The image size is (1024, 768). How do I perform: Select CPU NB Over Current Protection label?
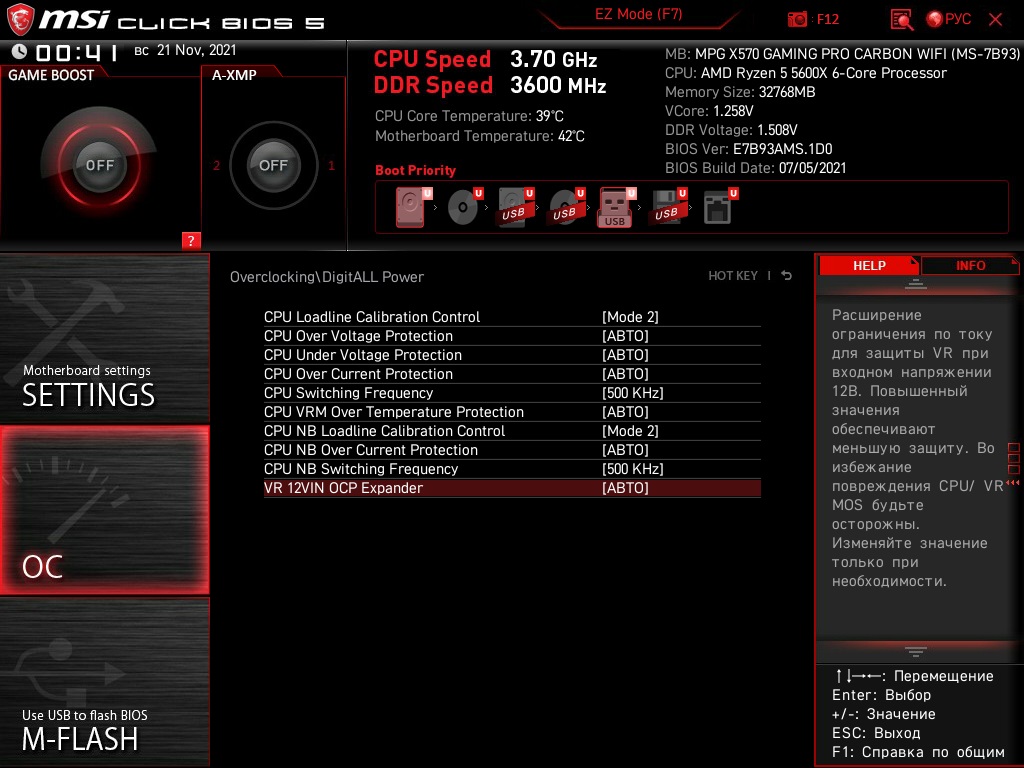(x=370, y=449)
